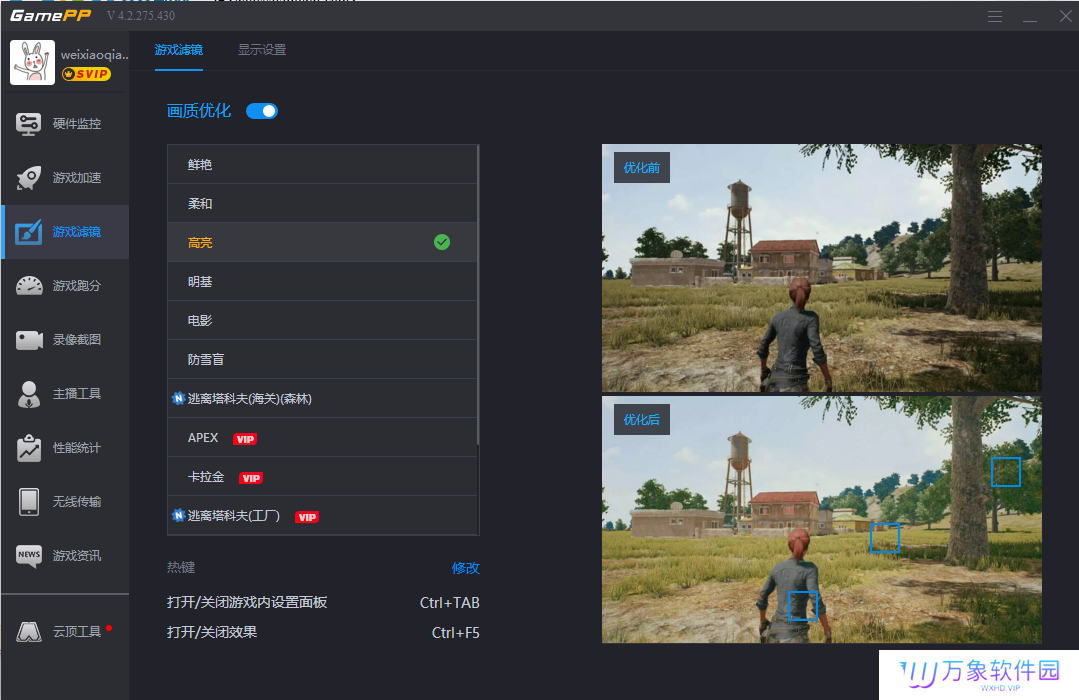
Task: Toggle the 画质优化 switch off
Action: click(x=262, y=111)
